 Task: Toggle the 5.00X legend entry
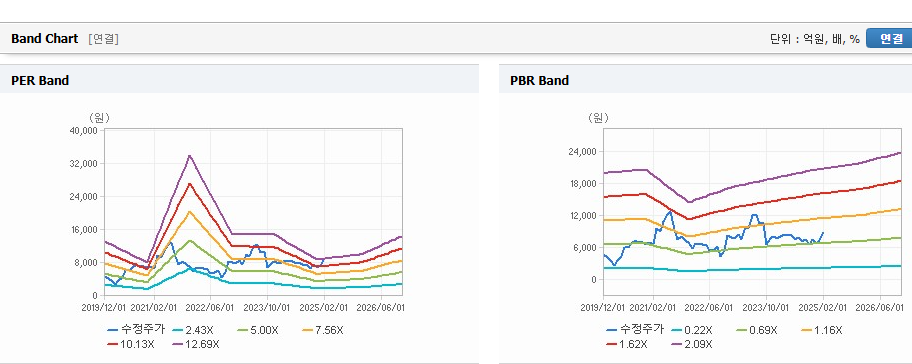point(258,330)
